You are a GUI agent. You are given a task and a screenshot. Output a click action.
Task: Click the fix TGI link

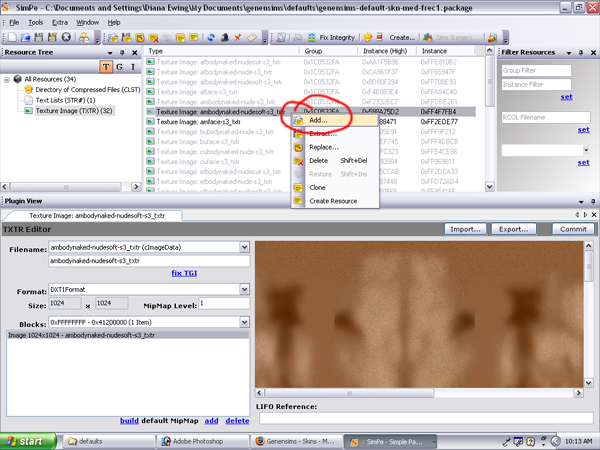(x=184, y=273)
